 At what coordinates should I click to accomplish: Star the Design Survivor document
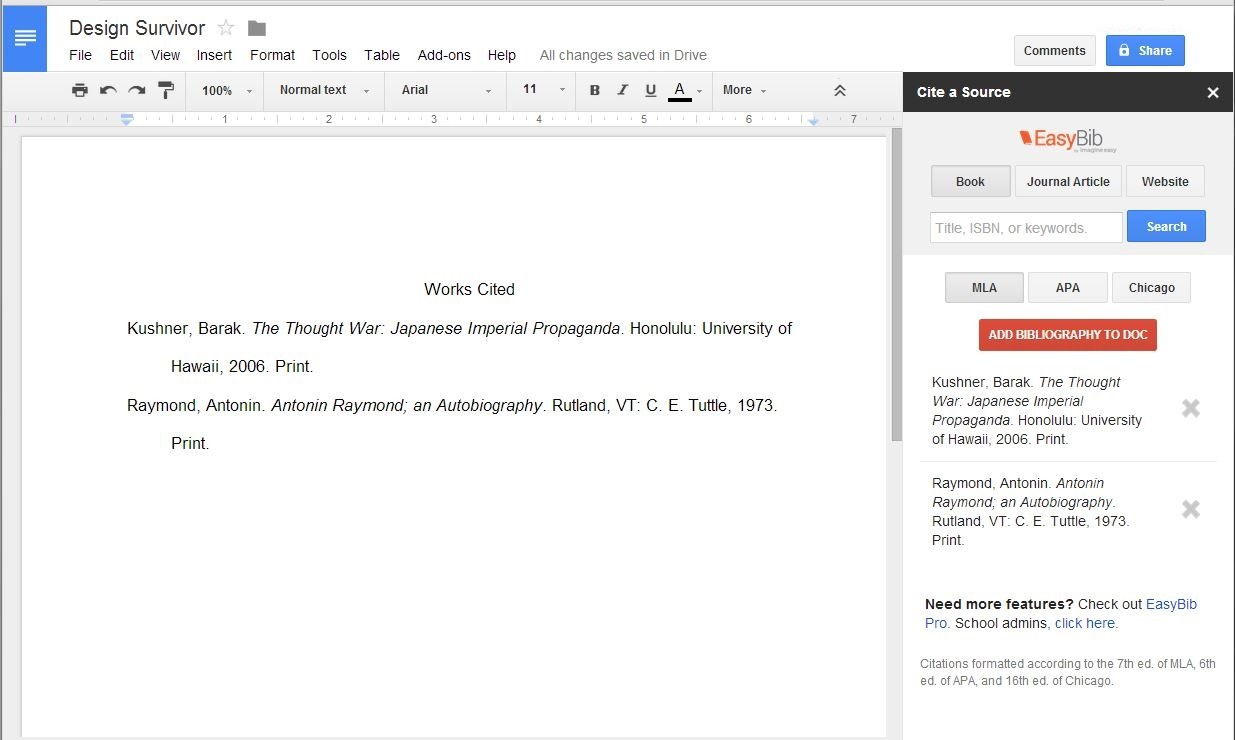tap(226, 28)
